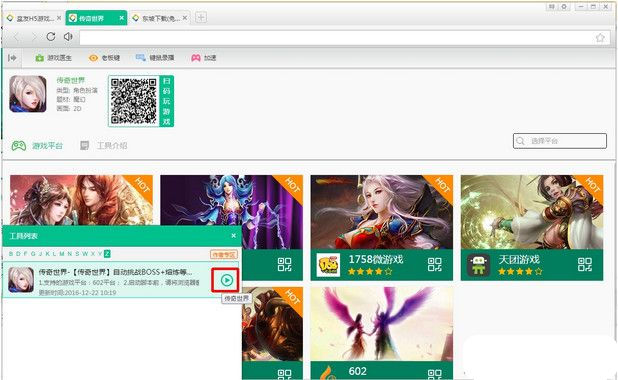The width and height of the screenshot is (618, 380).
Task: Filter tool list by letter W
Action: click(x=85, y=254)
